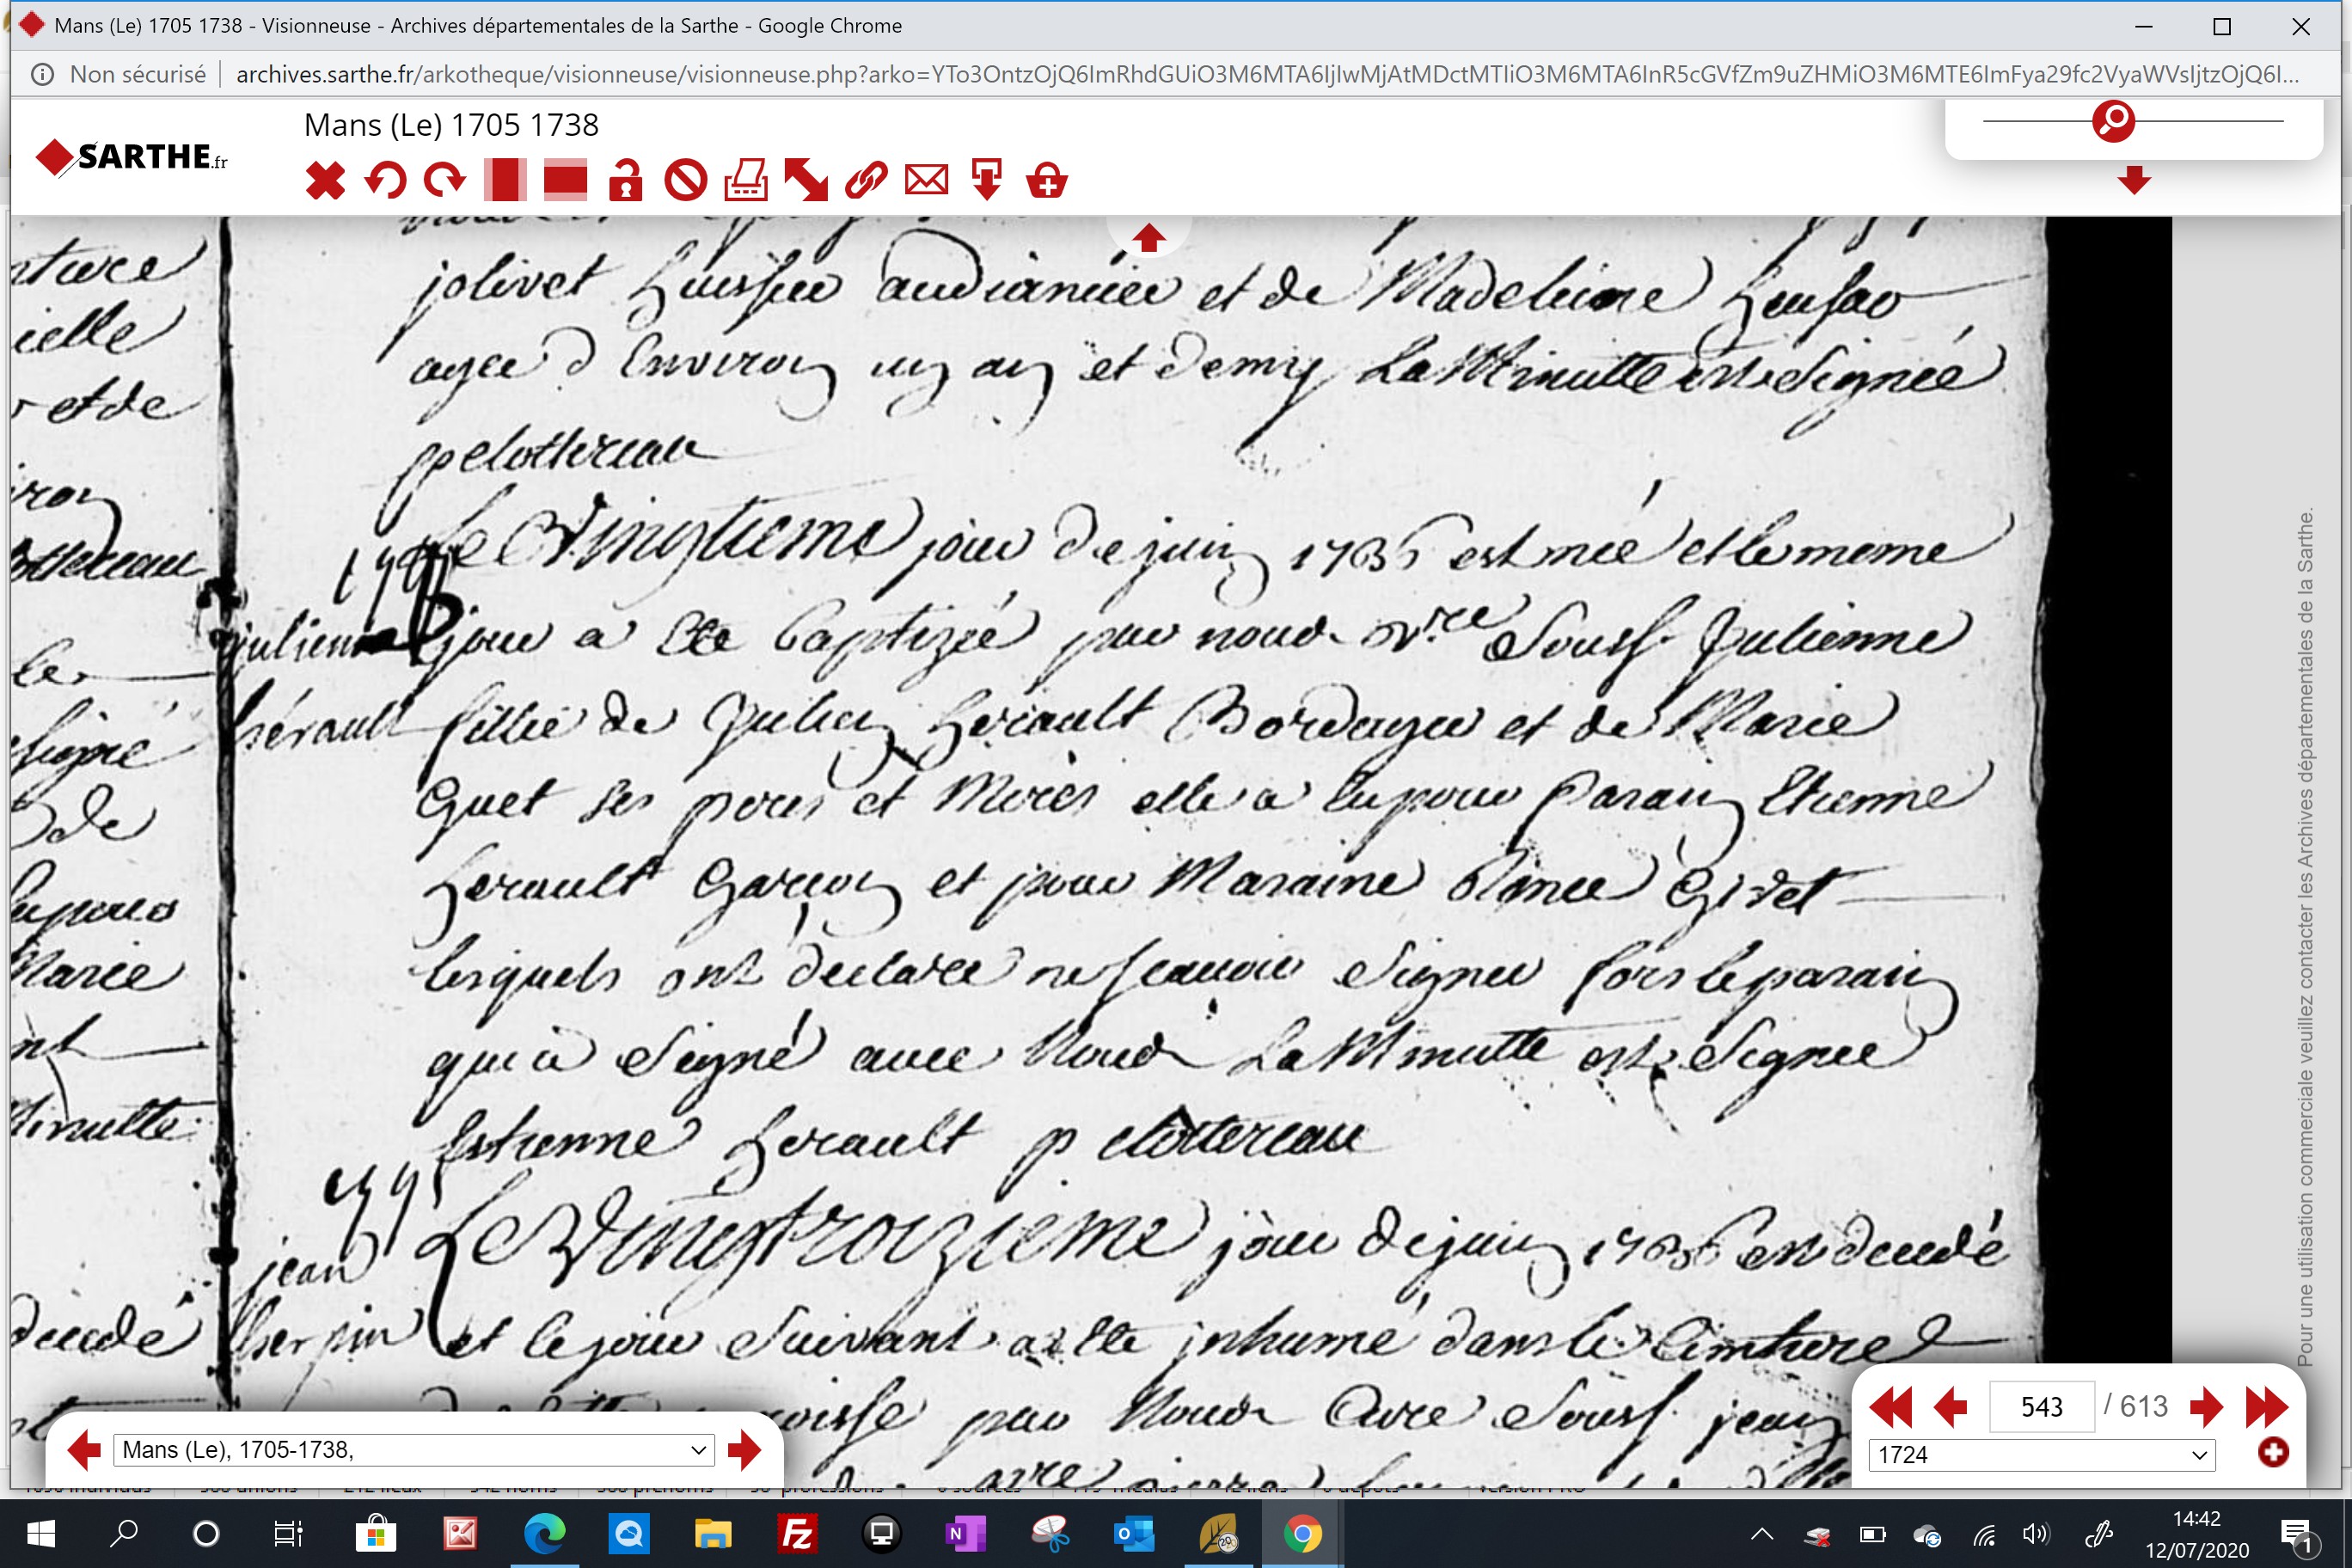Download the image with arrow icon
Viewport: 2352px width, 1568px height.
coord(987,181)
